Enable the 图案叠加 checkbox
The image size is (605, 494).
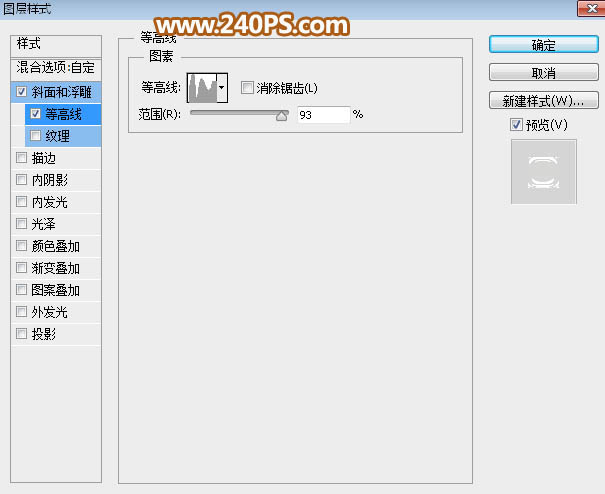pos(21,290)
